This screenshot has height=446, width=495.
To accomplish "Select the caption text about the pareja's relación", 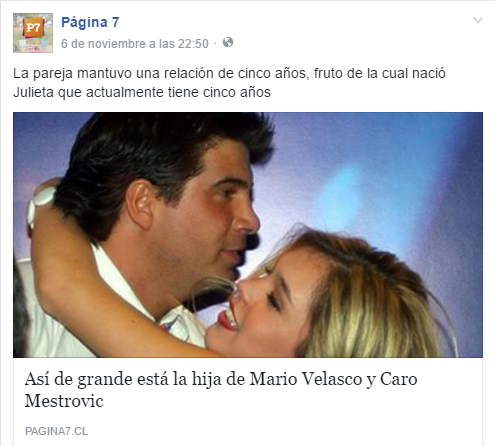I will tap(229, 83).
